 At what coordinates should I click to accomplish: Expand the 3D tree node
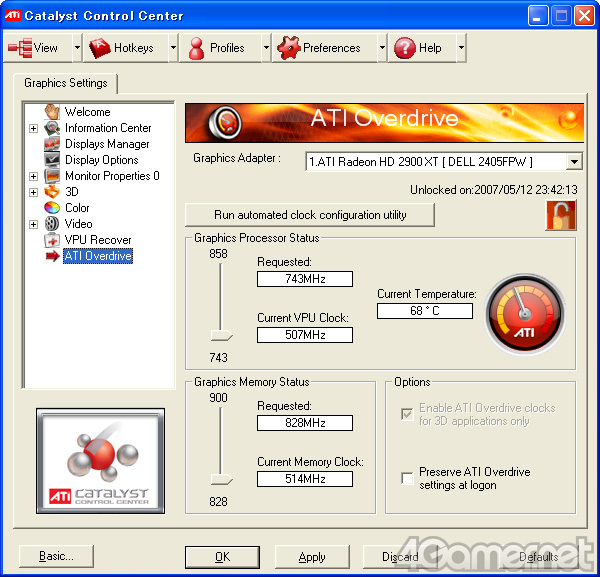tap(34, 192)
